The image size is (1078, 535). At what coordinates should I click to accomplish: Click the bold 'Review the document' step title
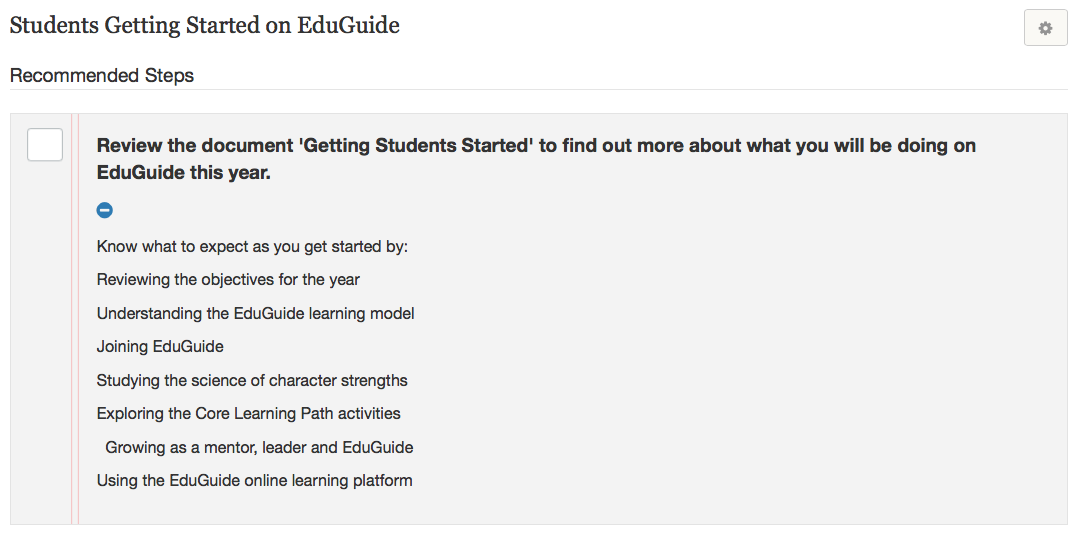click(x=536, y=159)
